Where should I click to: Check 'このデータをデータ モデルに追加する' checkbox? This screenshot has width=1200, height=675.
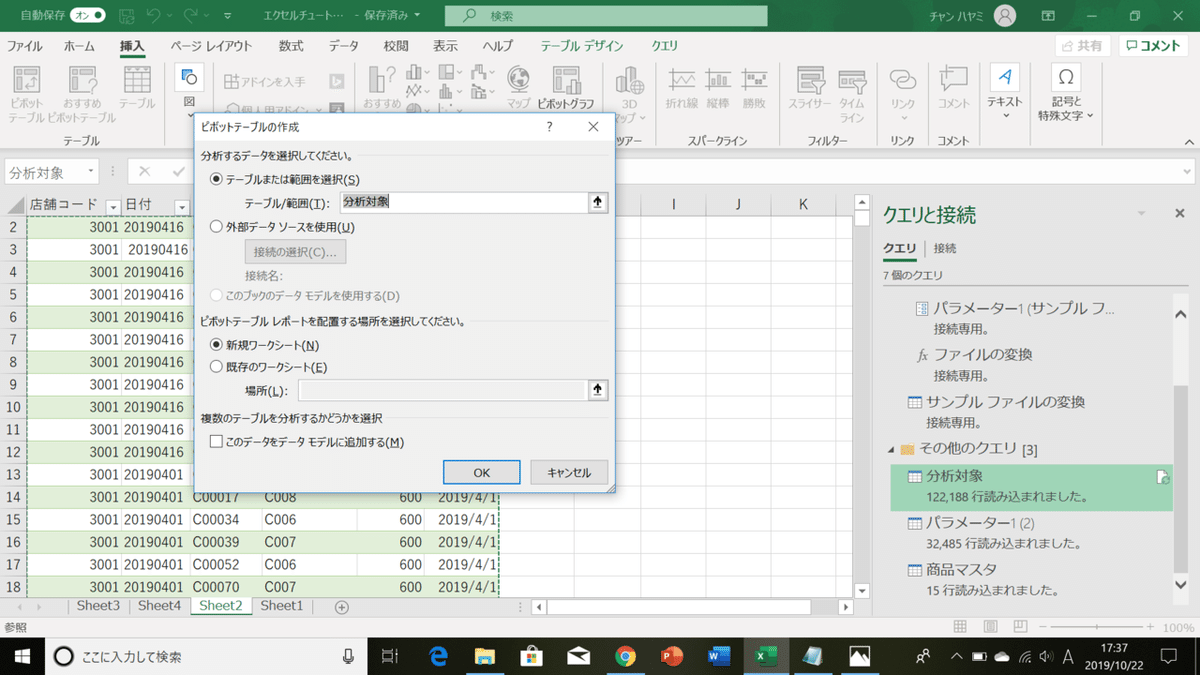coord(216,442)
